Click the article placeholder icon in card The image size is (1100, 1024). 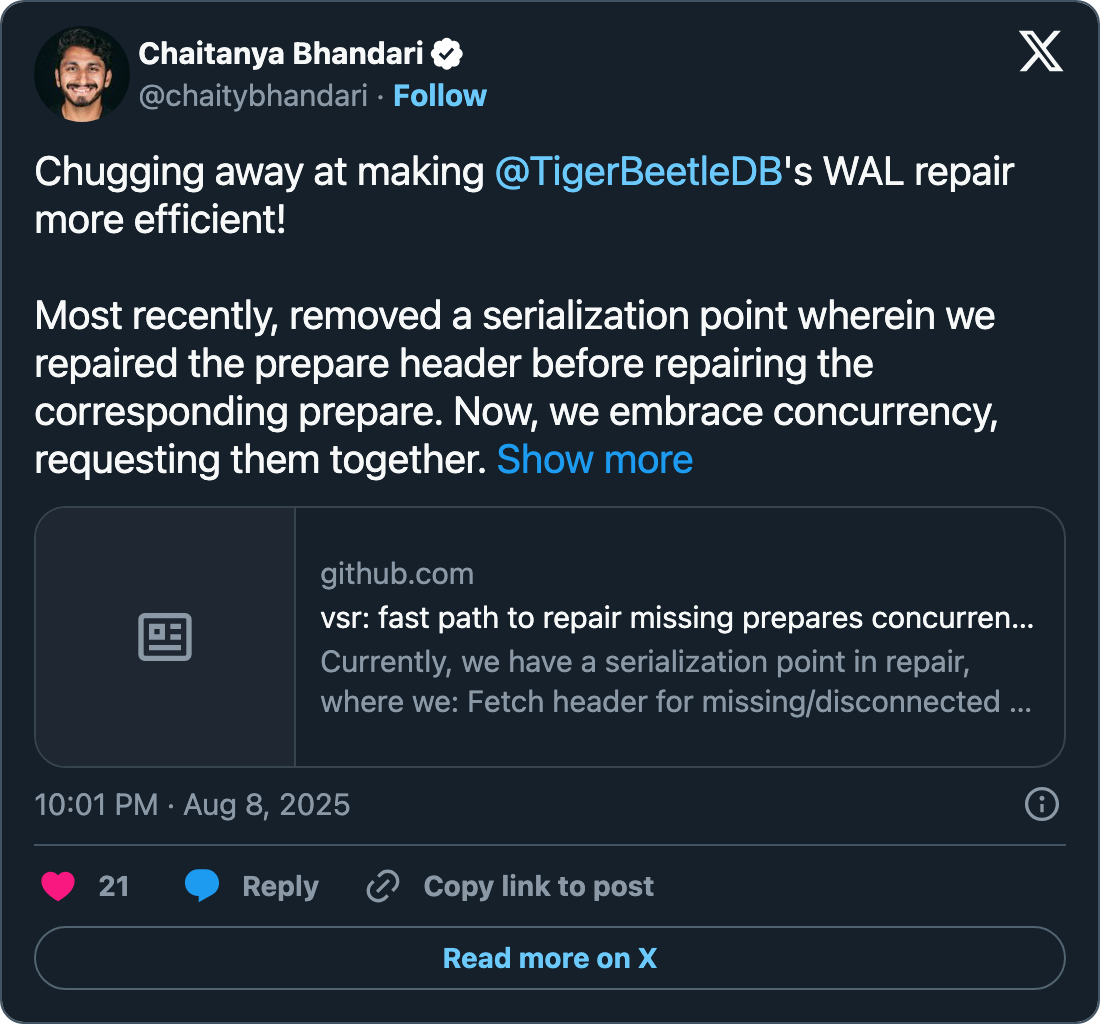pos(165,637)
